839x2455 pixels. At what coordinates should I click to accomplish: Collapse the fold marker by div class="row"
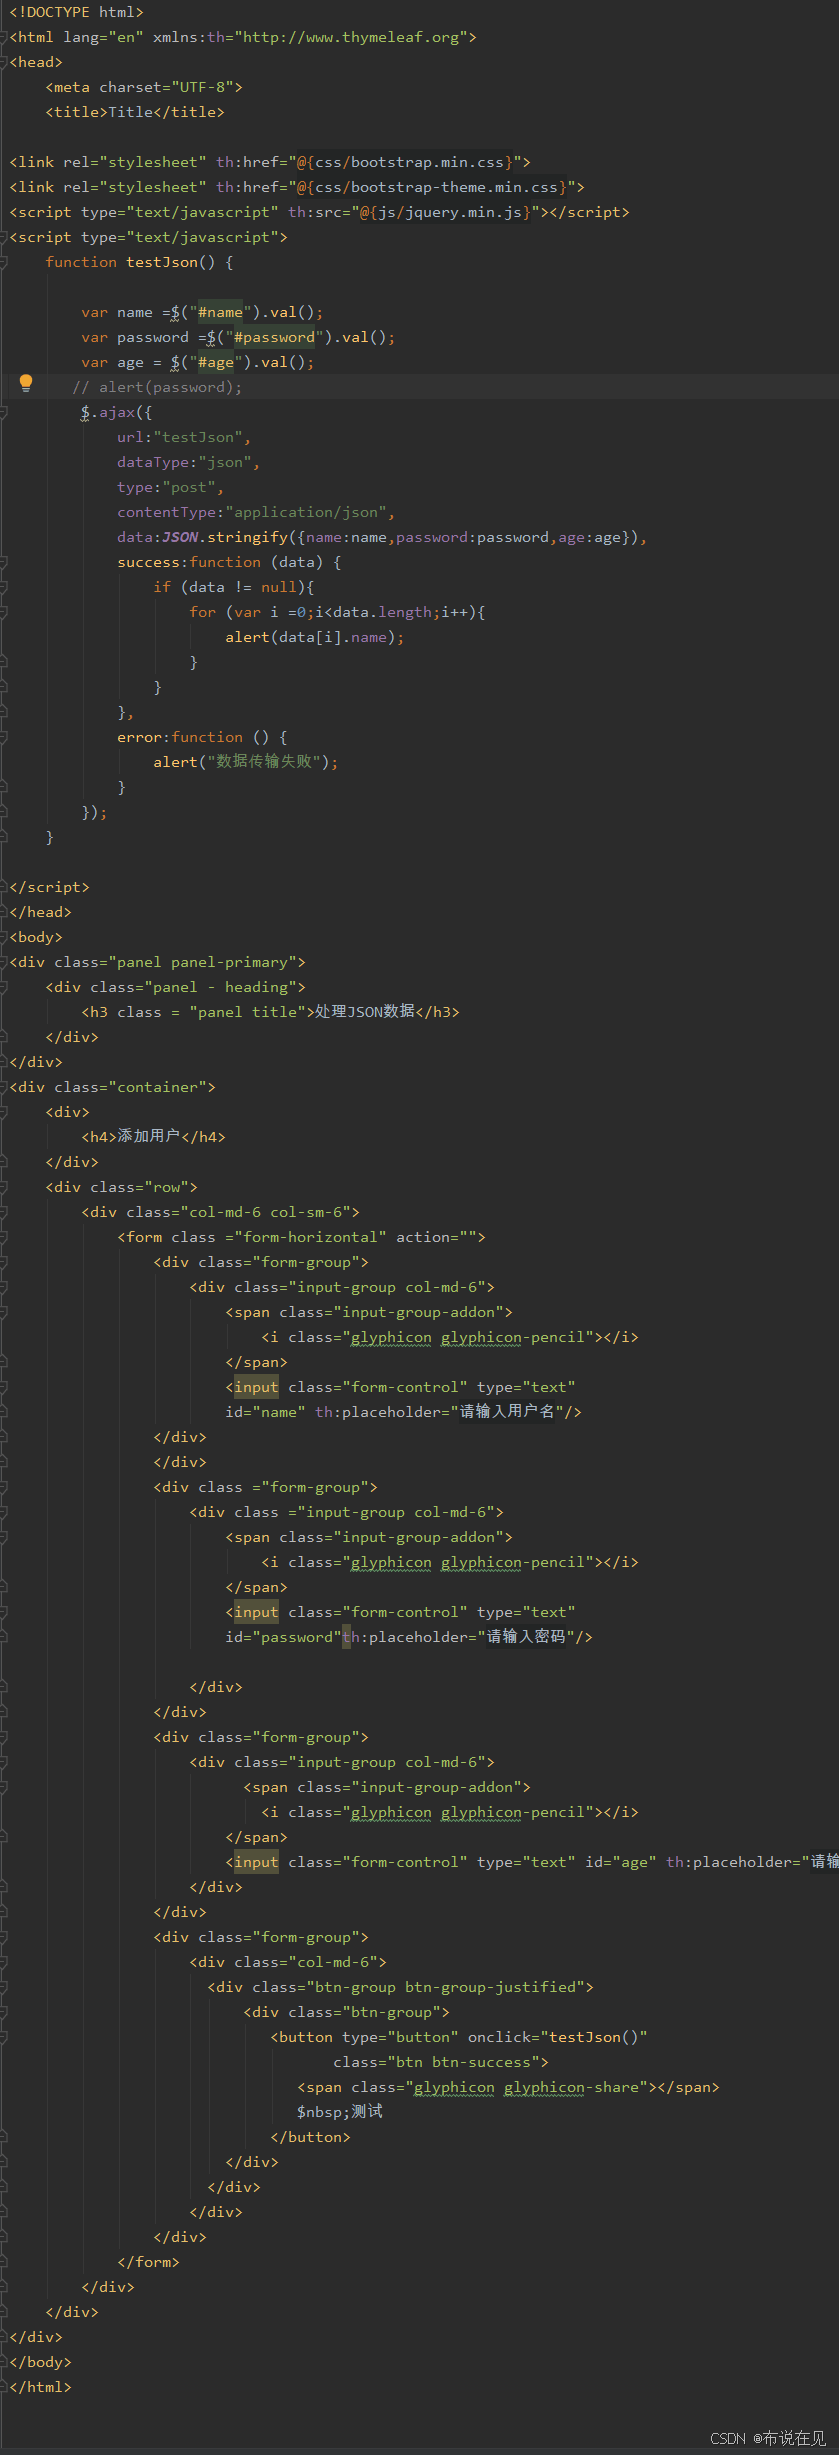(x=4, y=1187)
